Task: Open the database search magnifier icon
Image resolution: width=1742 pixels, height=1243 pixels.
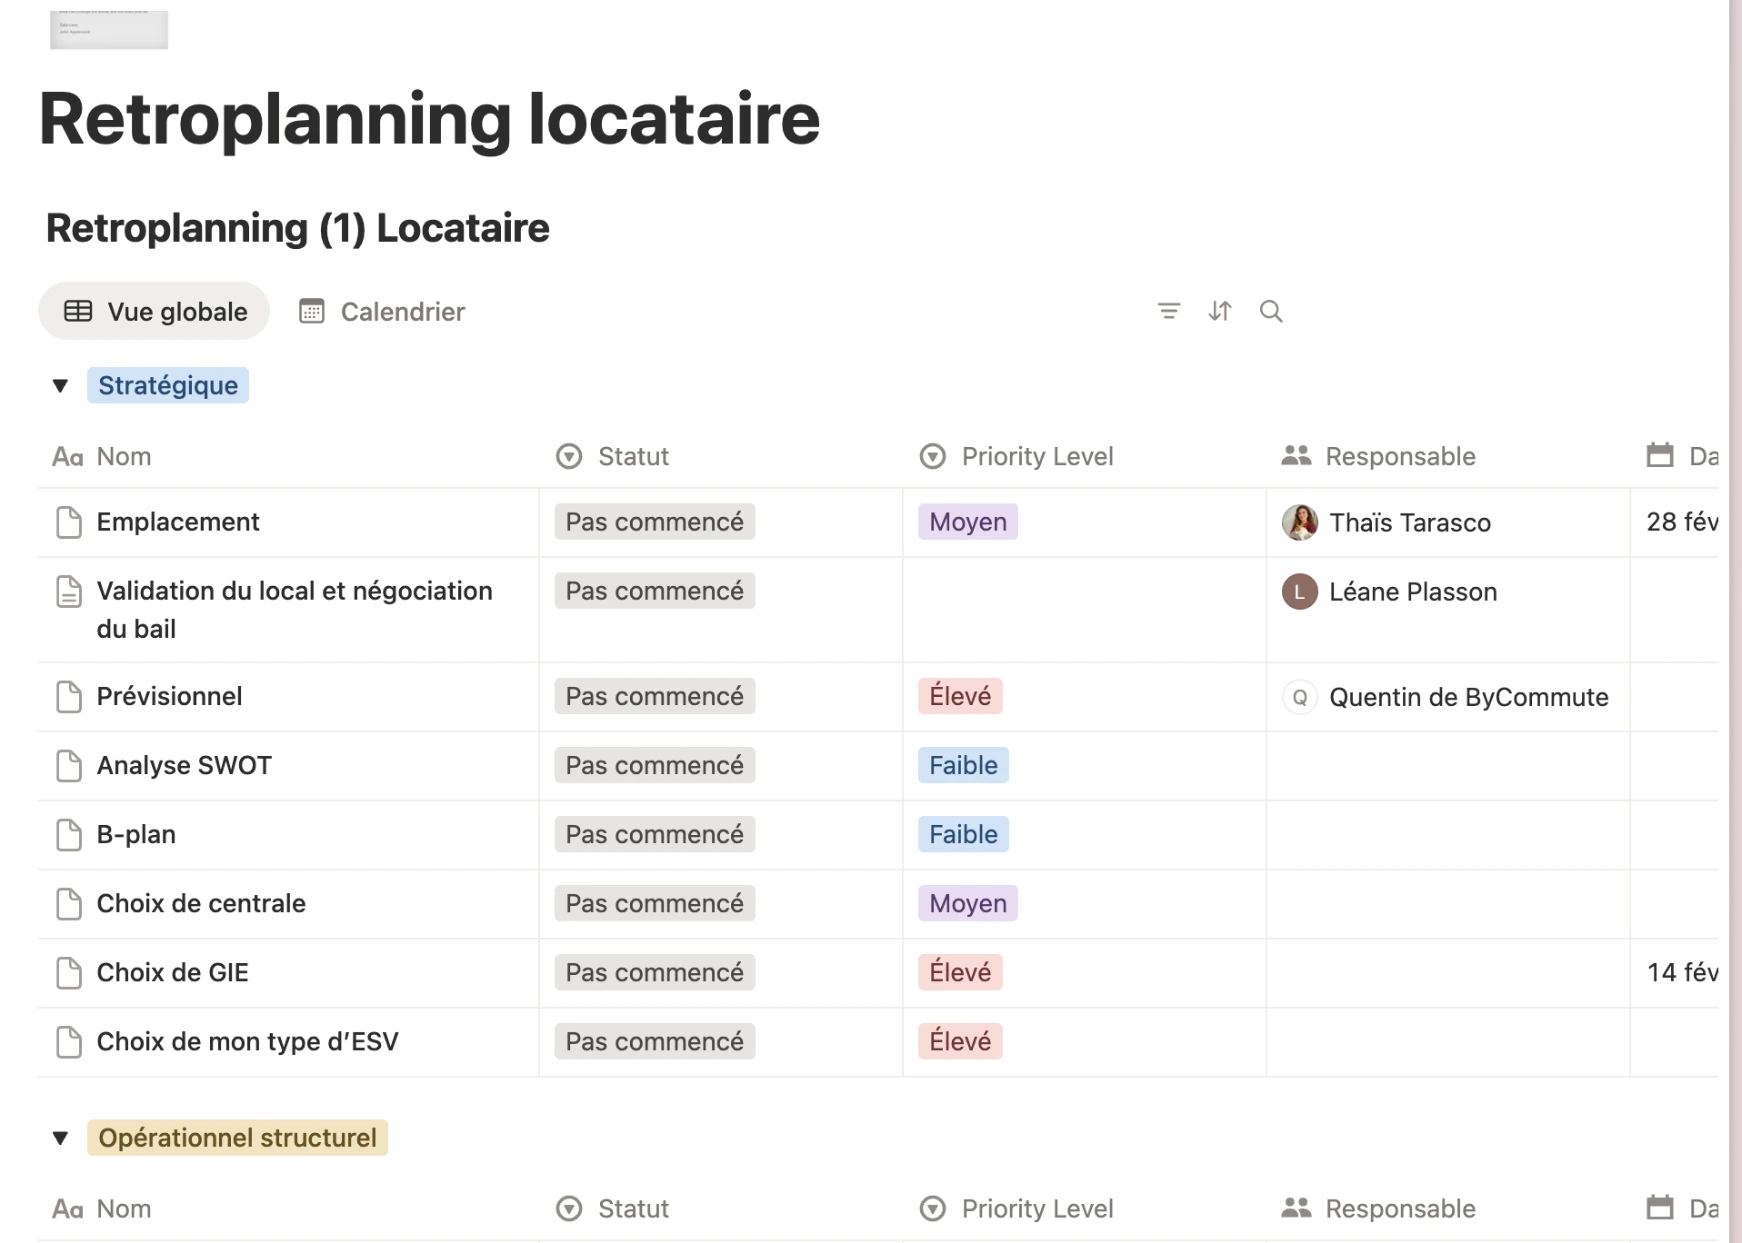Action: pos(1270,311)
